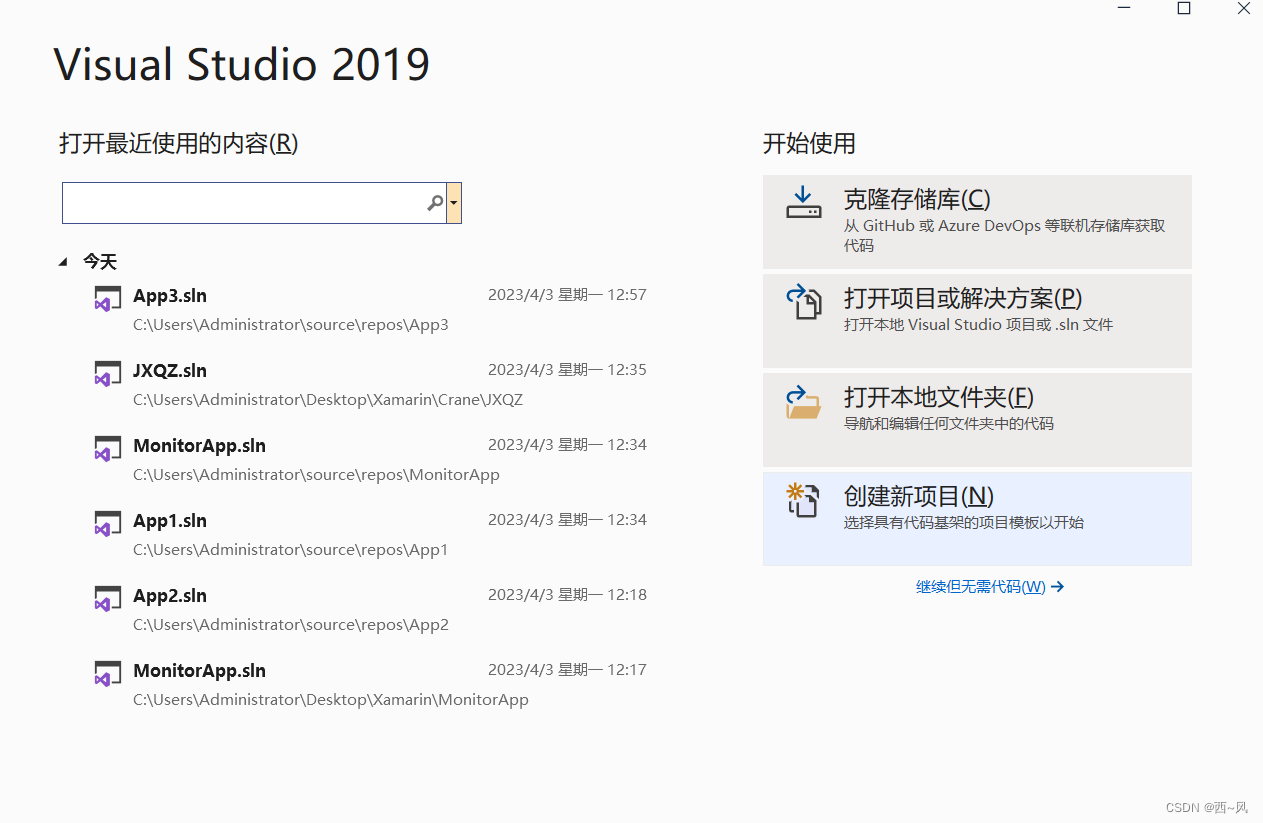Click 打开项目或解决方案(P) button
The width and height of the screenshot is (1263, 823).
click(x=977, y=321)
